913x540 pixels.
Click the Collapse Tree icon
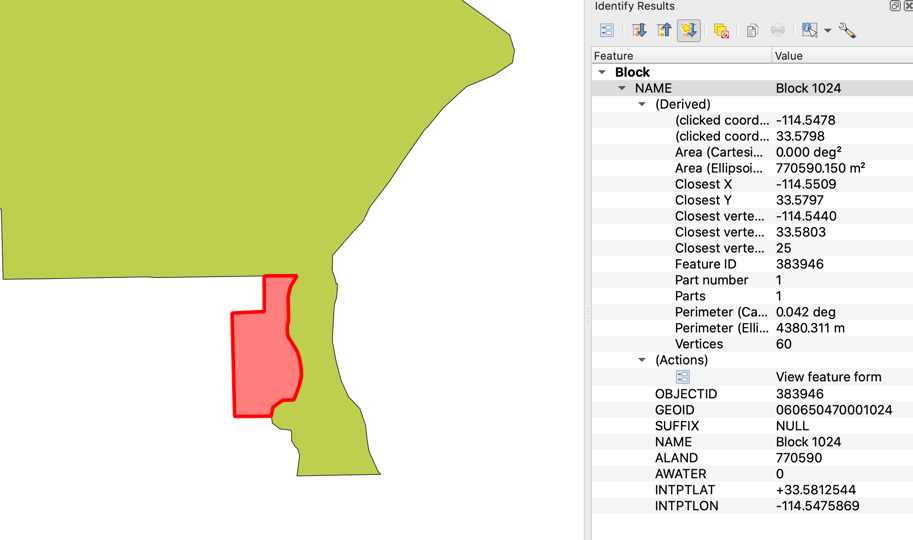664,30
